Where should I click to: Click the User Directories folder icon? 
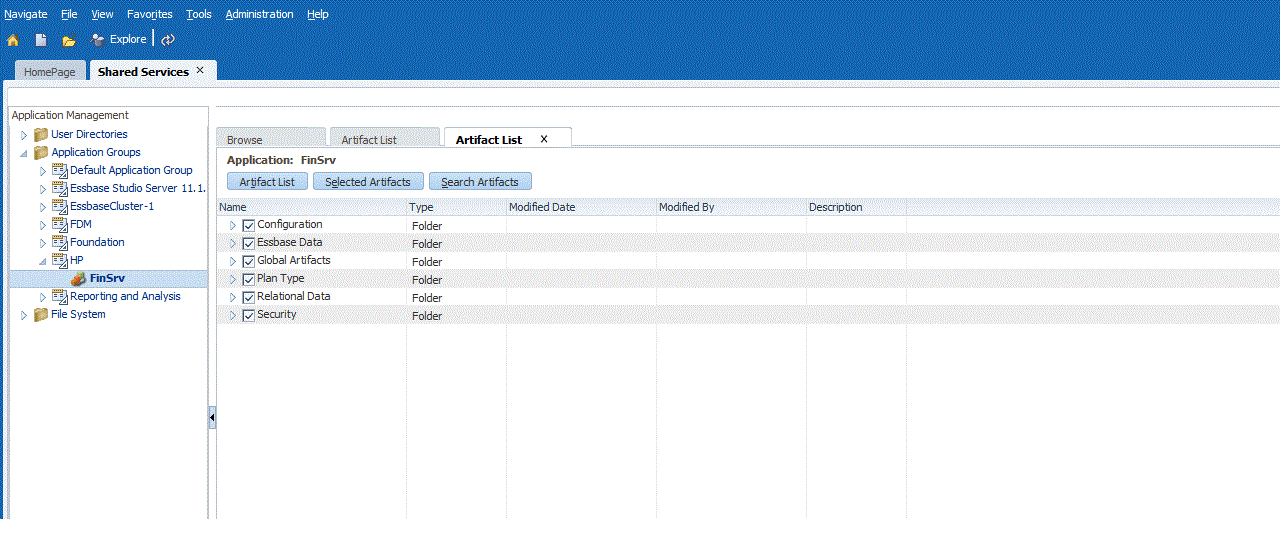tap(41, 135)
